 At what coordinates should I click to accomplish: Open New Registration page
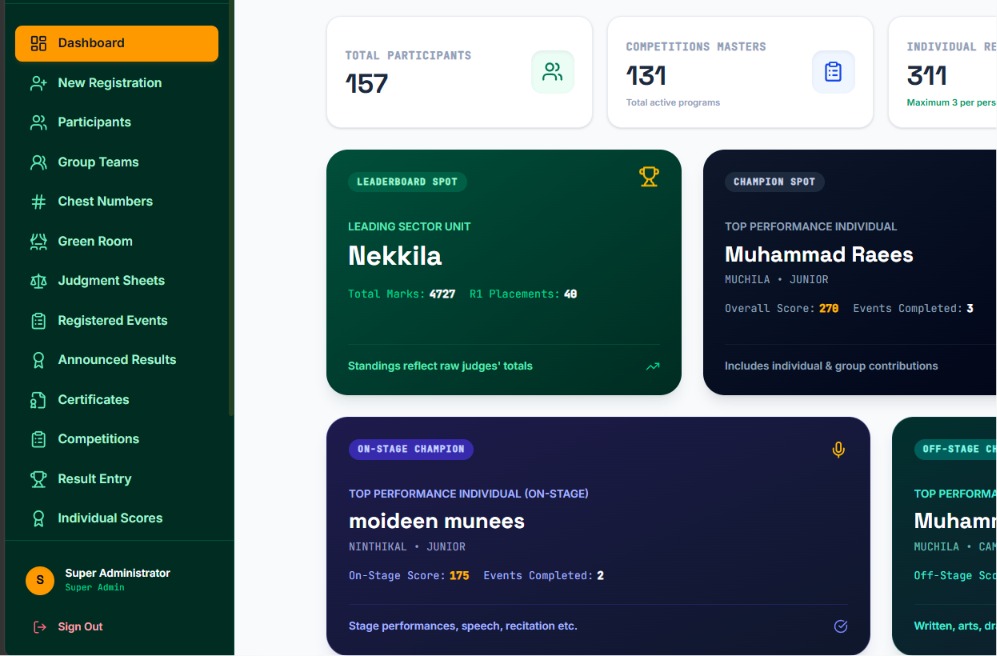click(116, 83)
